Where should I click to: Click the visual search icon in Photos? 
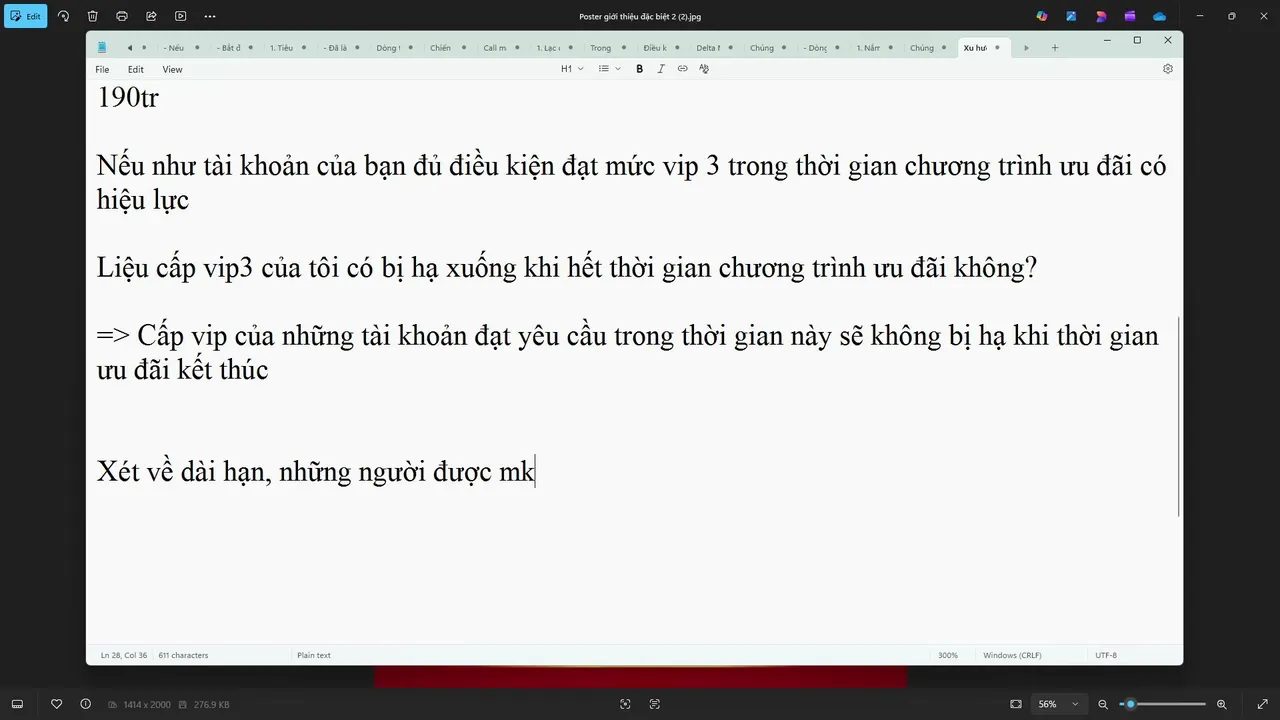pos(625,704)
